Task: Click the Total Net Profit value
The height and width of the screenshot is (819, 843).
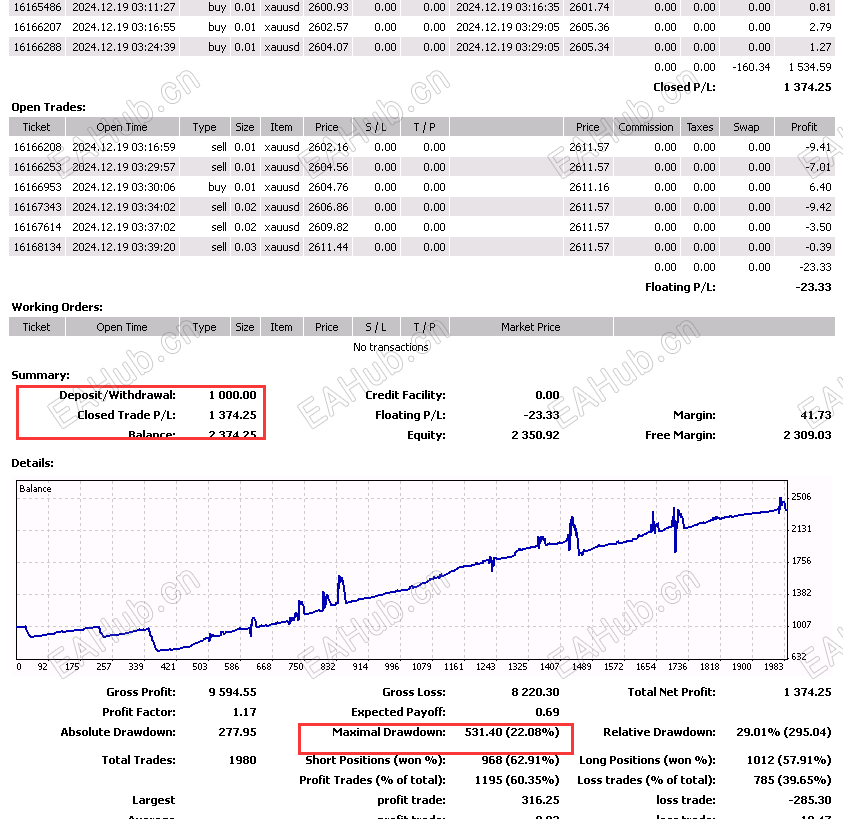Action: click(808, 692)
